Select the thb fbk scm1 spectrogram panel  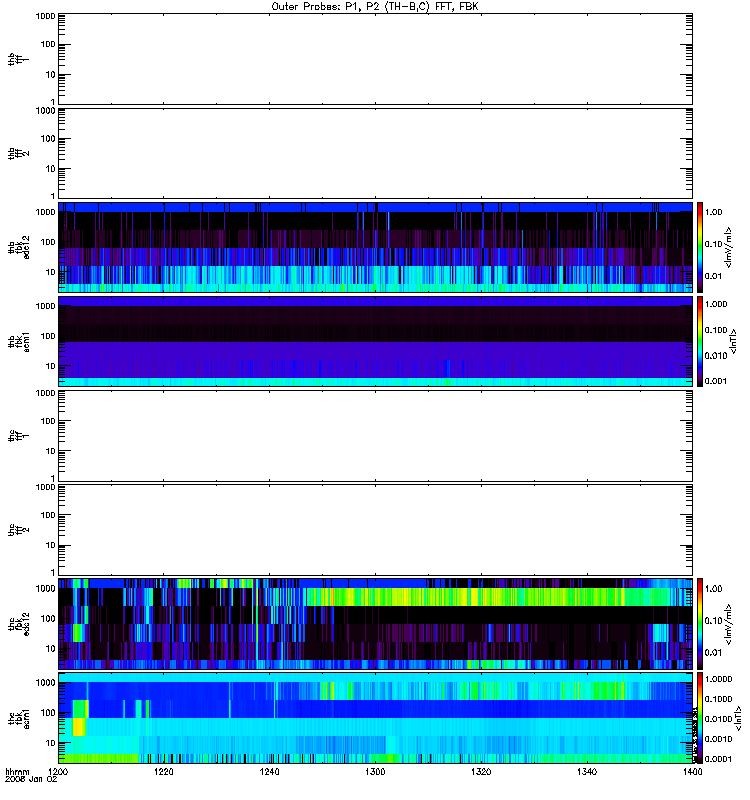[x=376, y=341]
